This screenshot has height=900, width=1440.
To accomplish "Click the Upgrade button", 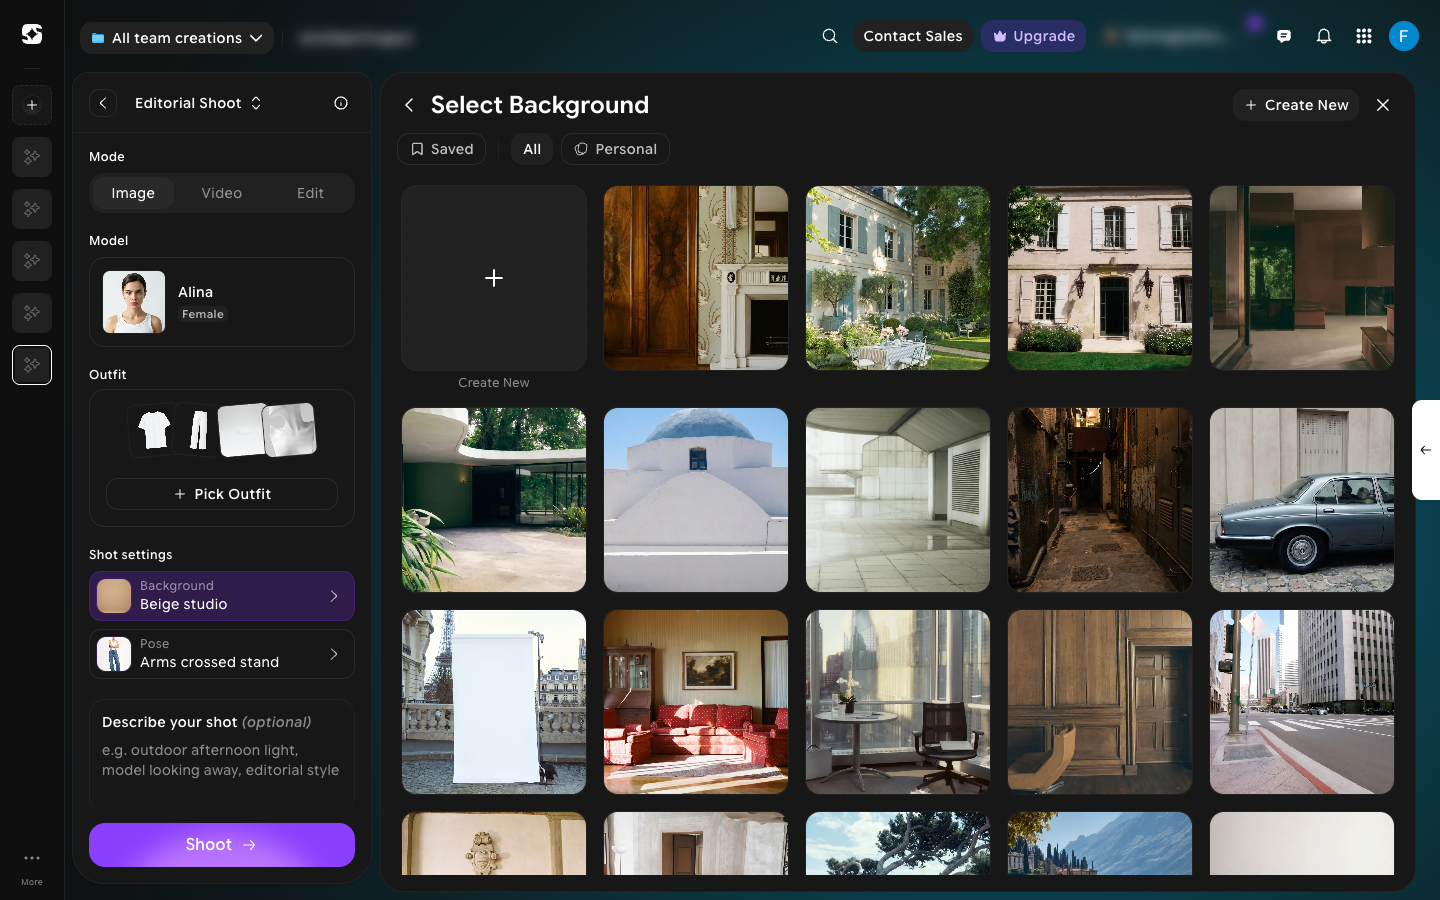I will 1034,36.
